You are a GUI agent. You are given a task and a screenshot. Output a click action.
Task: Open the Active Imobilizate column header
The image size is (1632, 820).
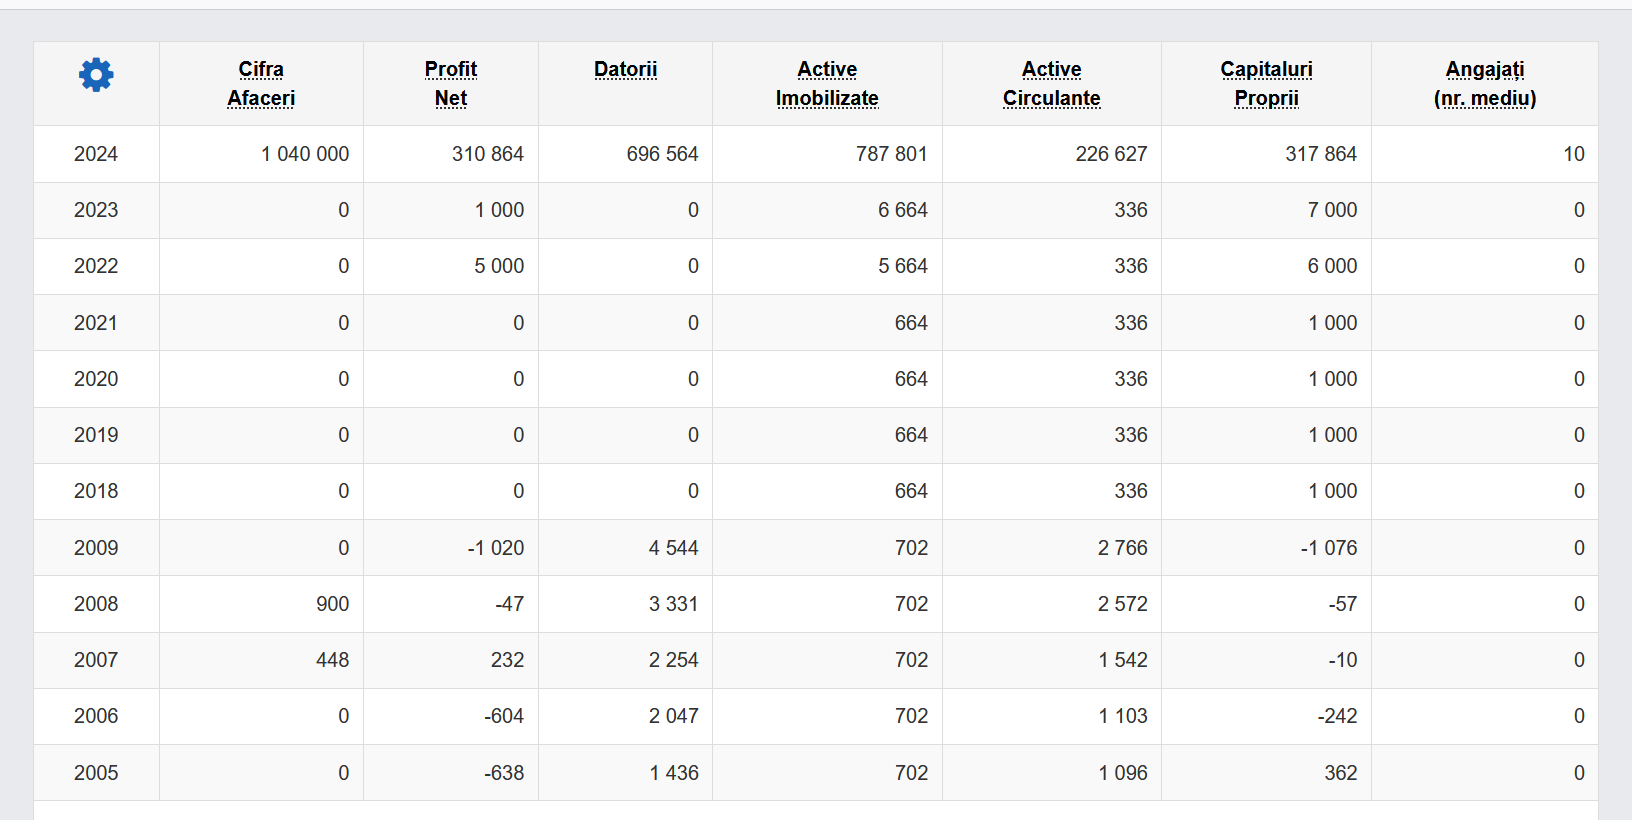tap(827, 84)
